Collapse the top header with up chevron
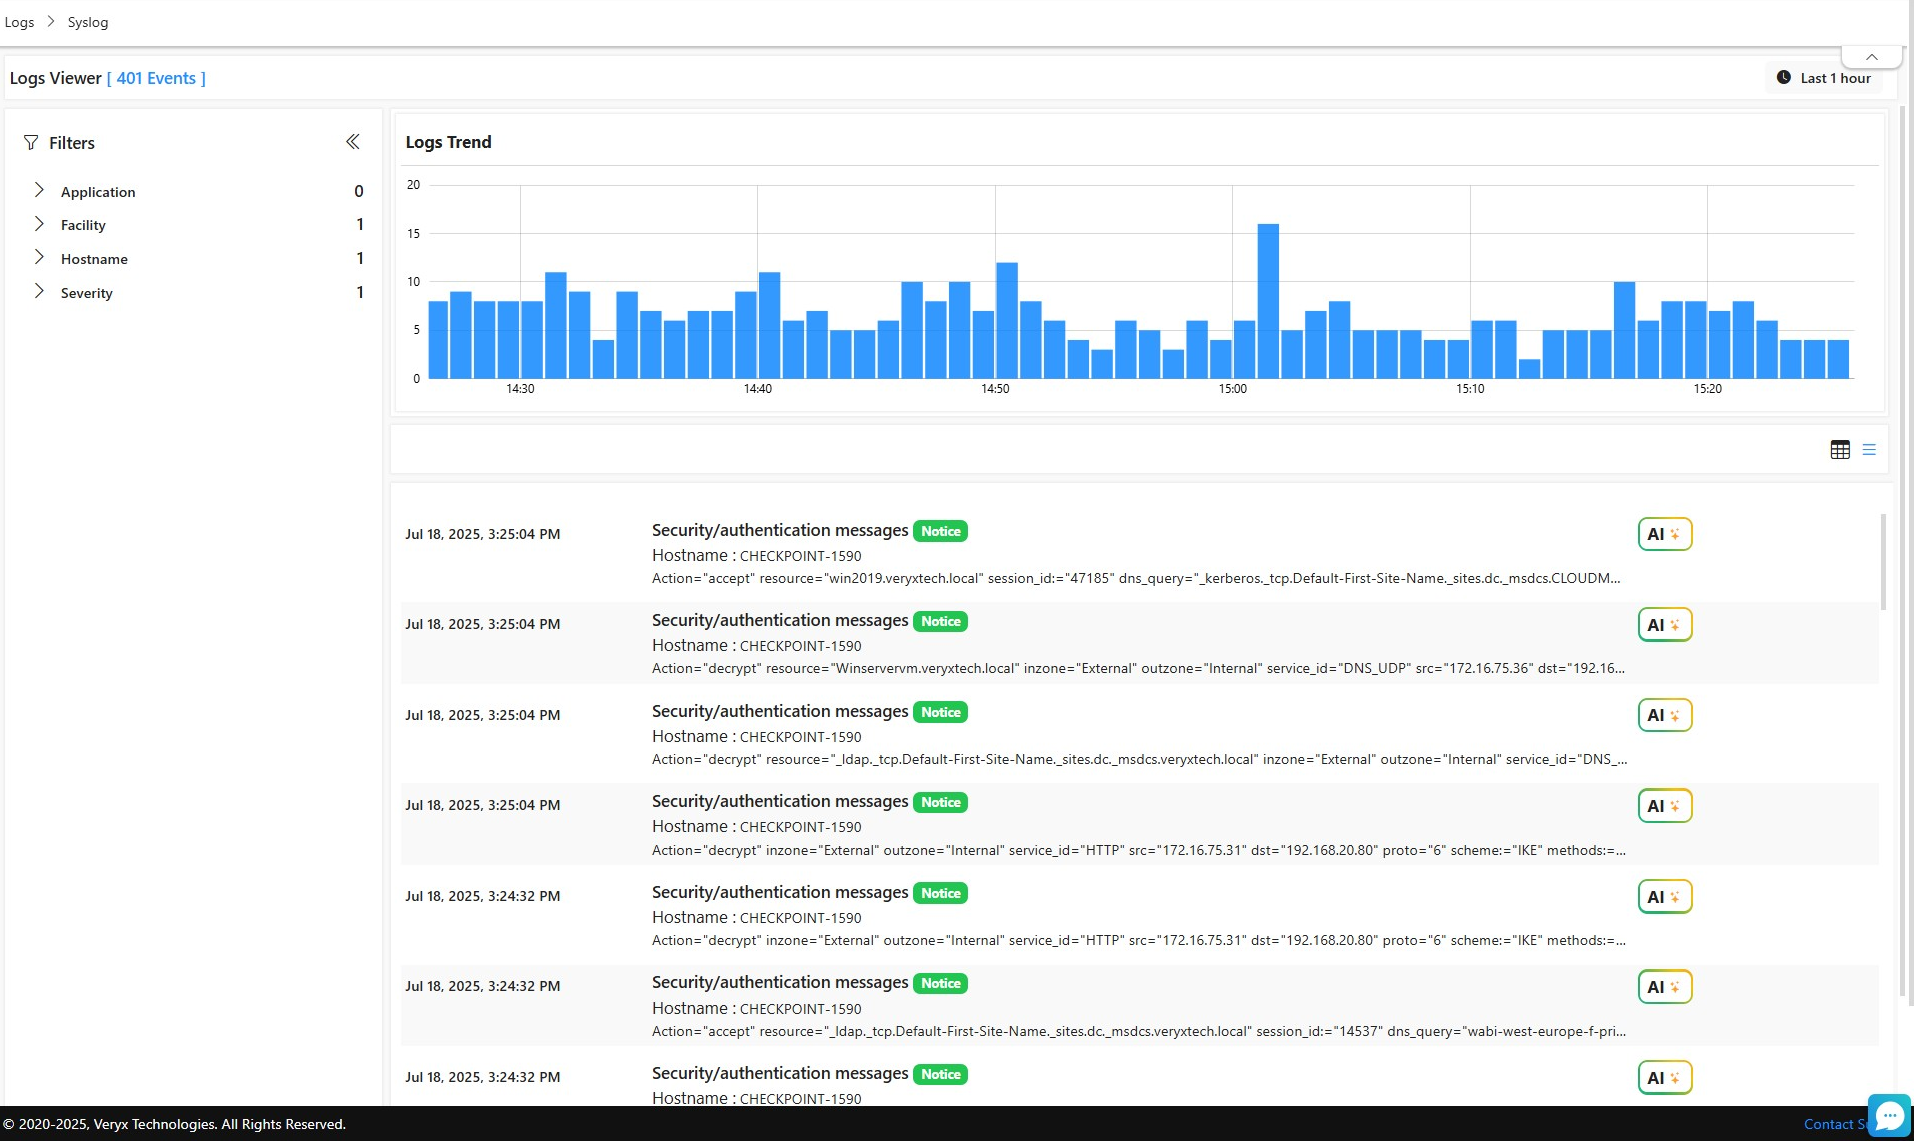 1871,57
